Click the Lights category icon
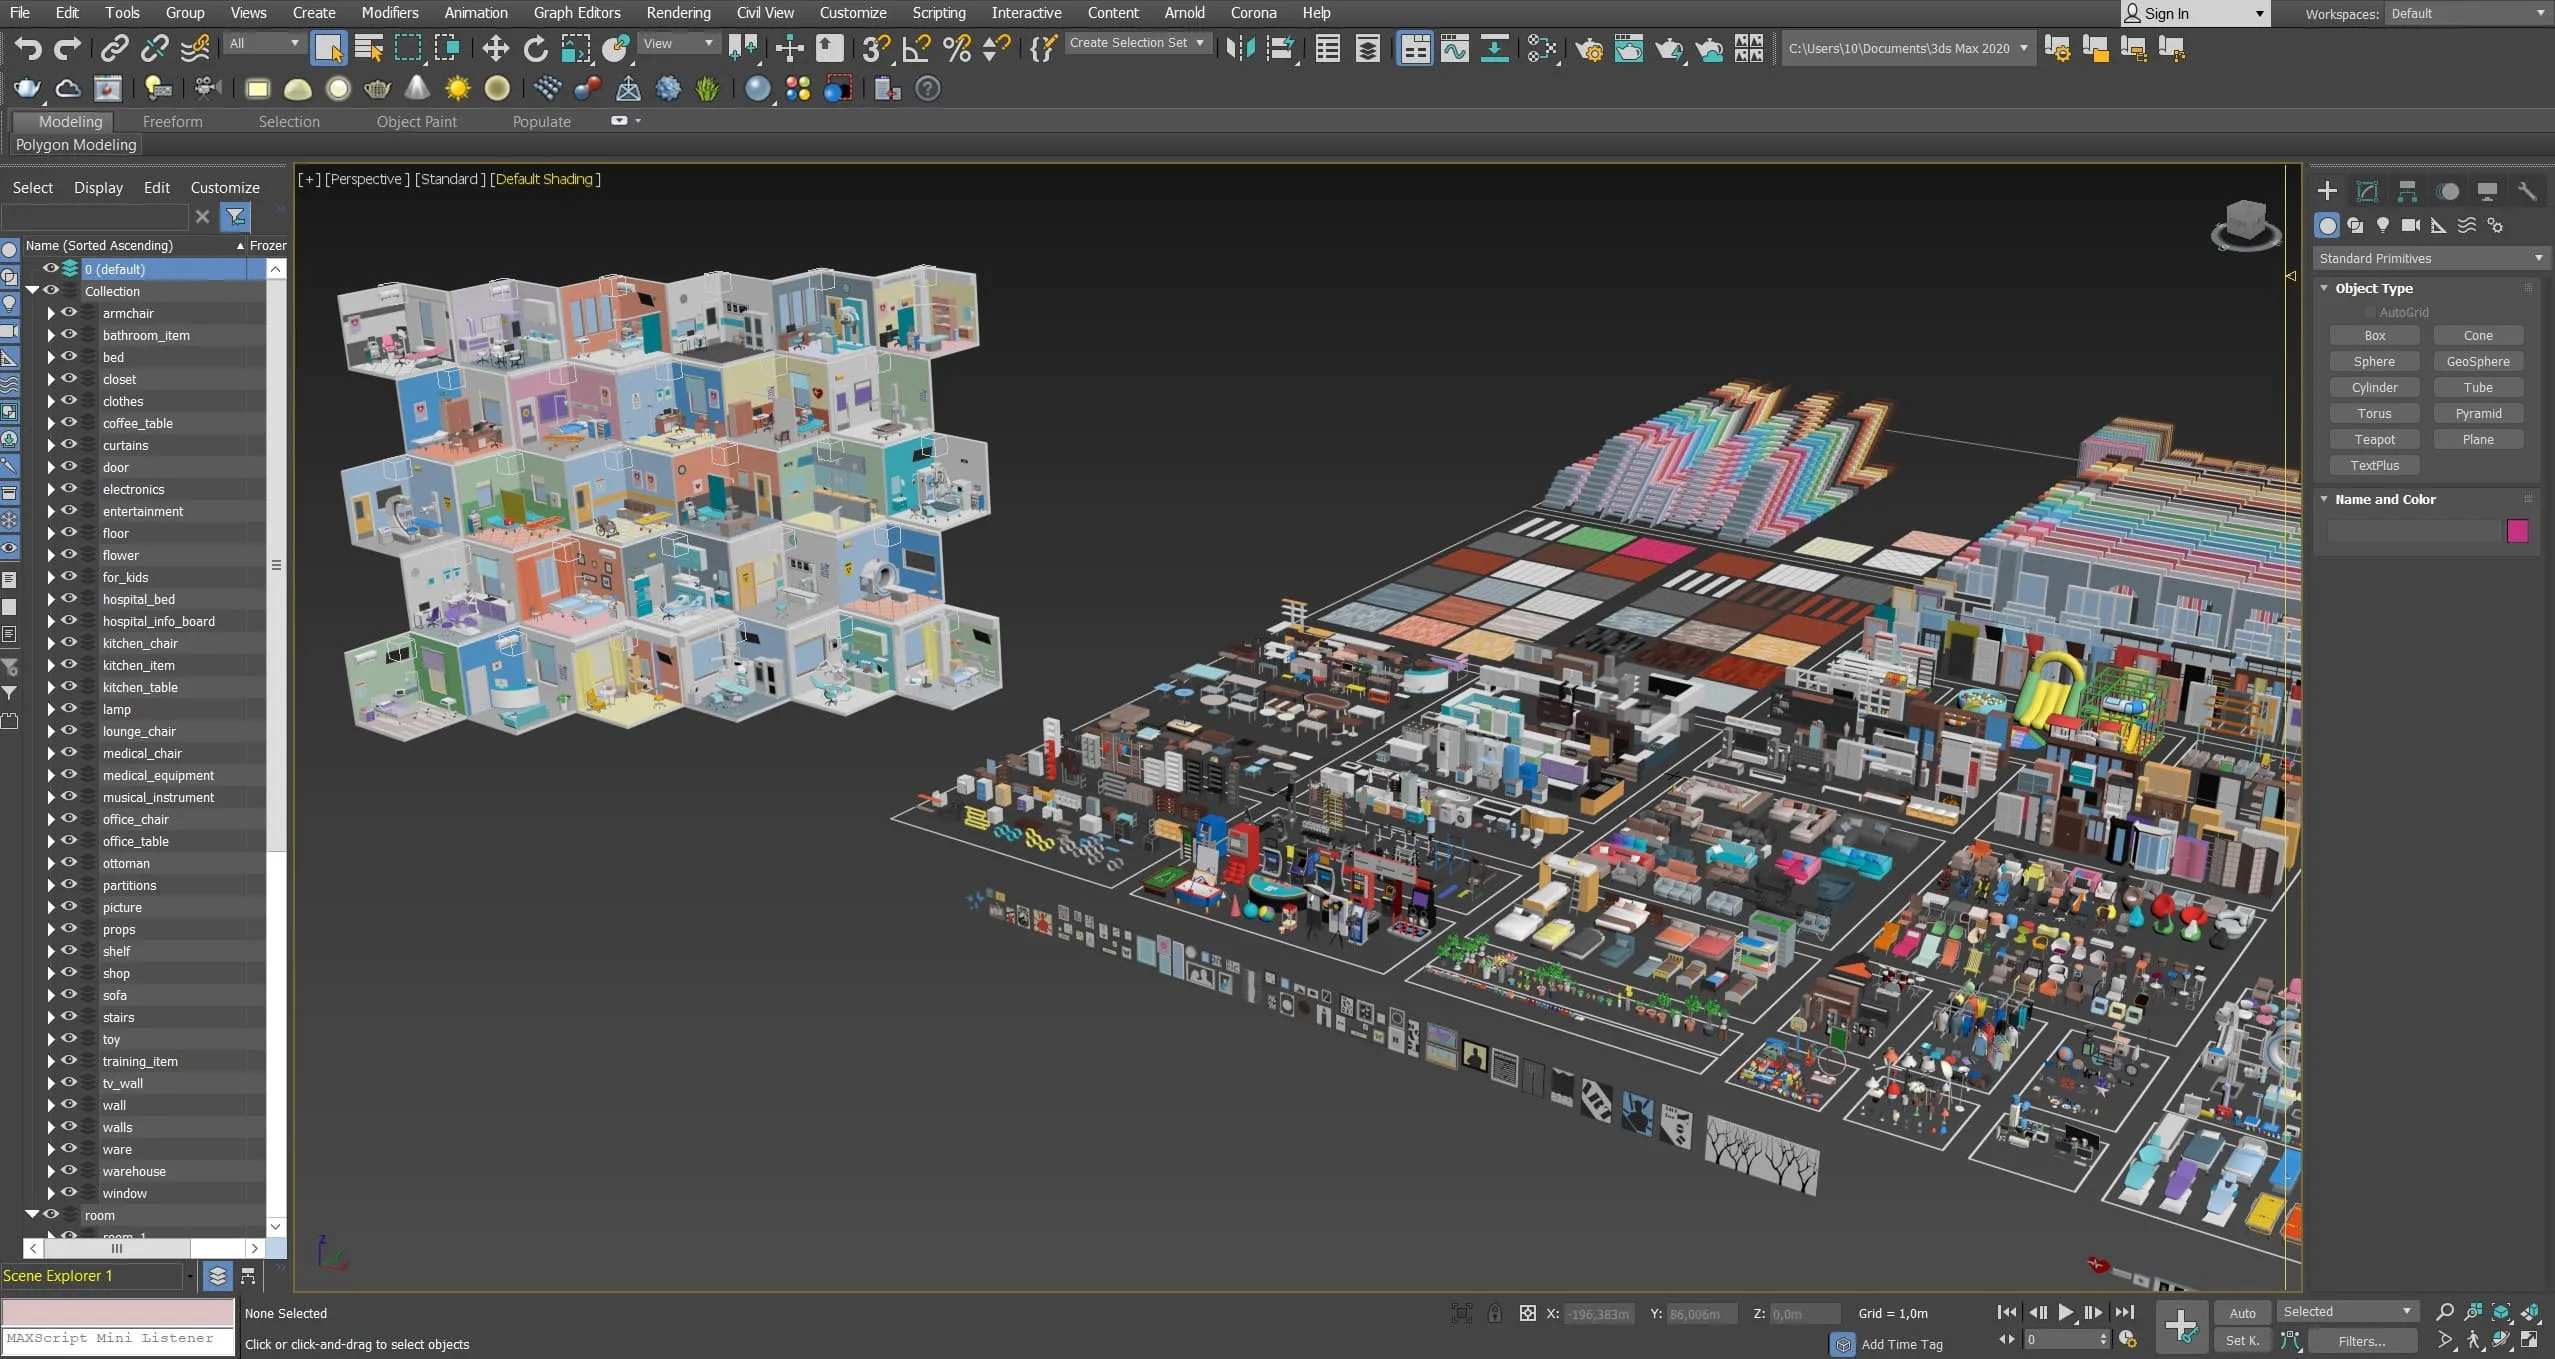This screenshot has height=1359, width=2555. (2383, 226)
